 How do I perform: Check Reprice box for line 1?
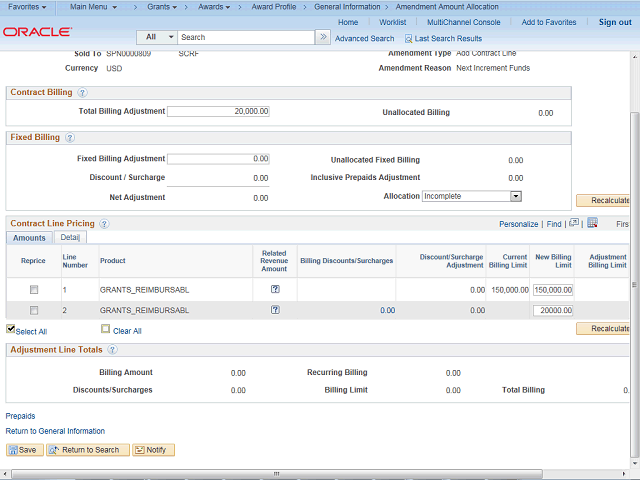pyautogui.click(x=33, y=289)
